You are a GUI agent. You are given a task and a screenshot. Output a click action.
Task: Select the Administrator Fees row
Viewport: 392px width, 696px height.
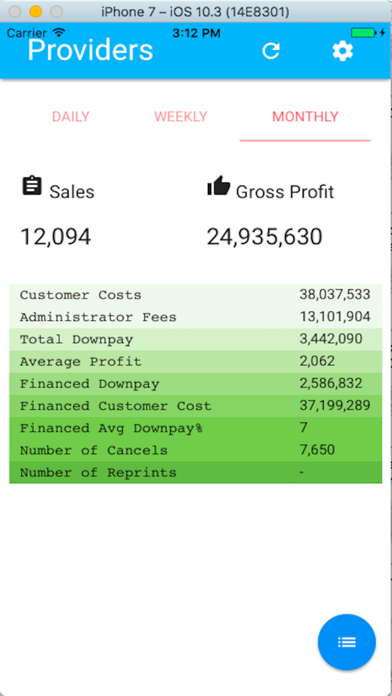point(195,317)
